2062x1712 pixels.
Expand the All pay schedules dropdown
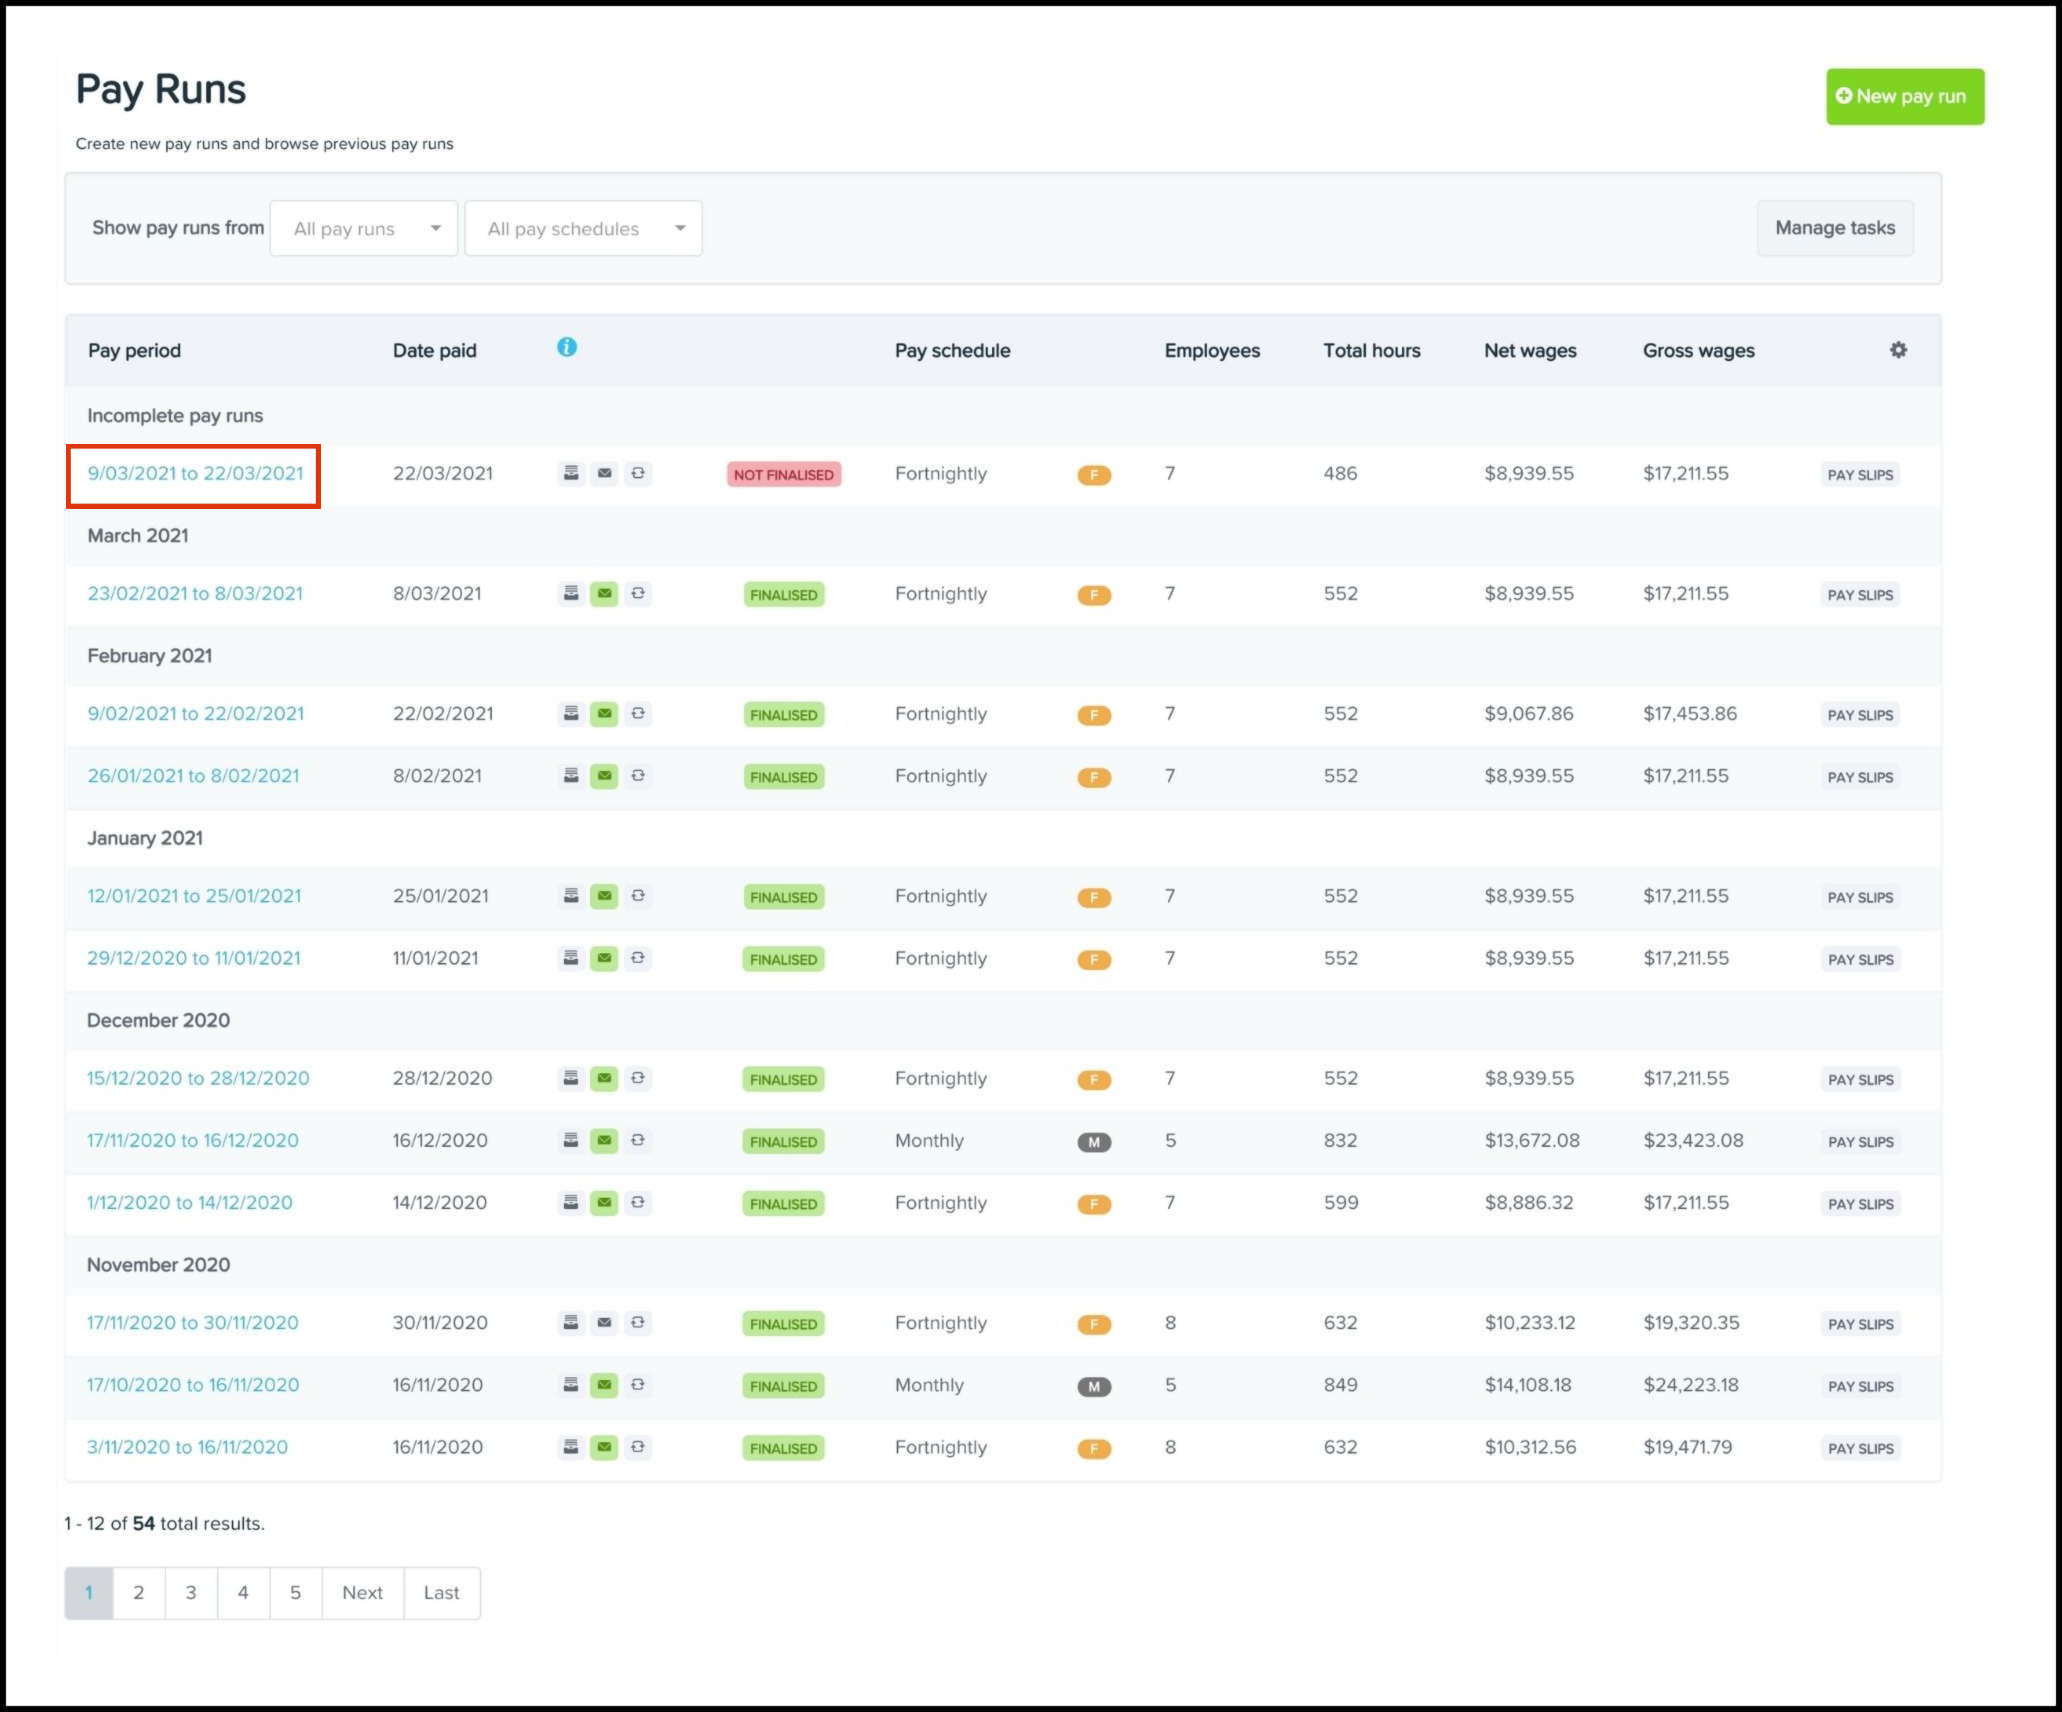tap(584, 228)
